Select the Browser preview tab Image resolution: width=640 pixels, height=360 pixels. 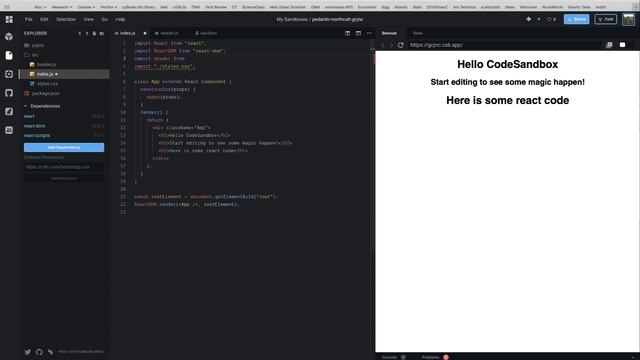pyautogui.click(x=389, y=33)
